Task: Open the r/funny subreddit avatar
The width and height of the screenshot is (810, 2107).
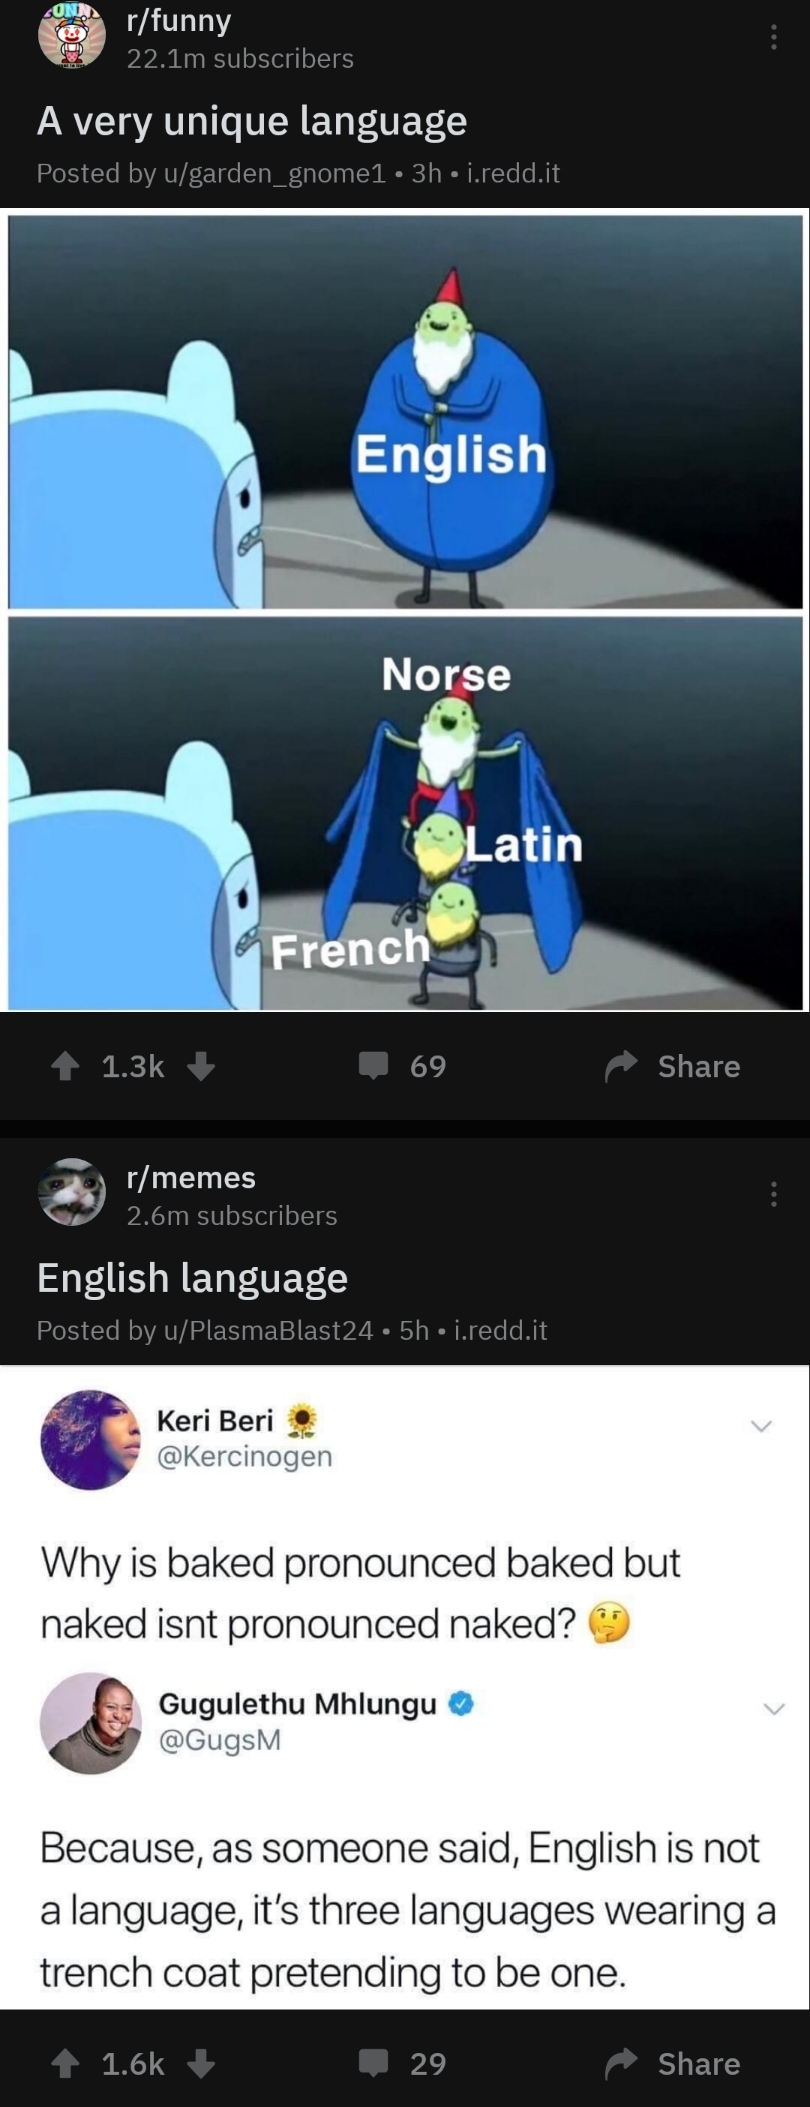Action: click(x=71, y=39)
